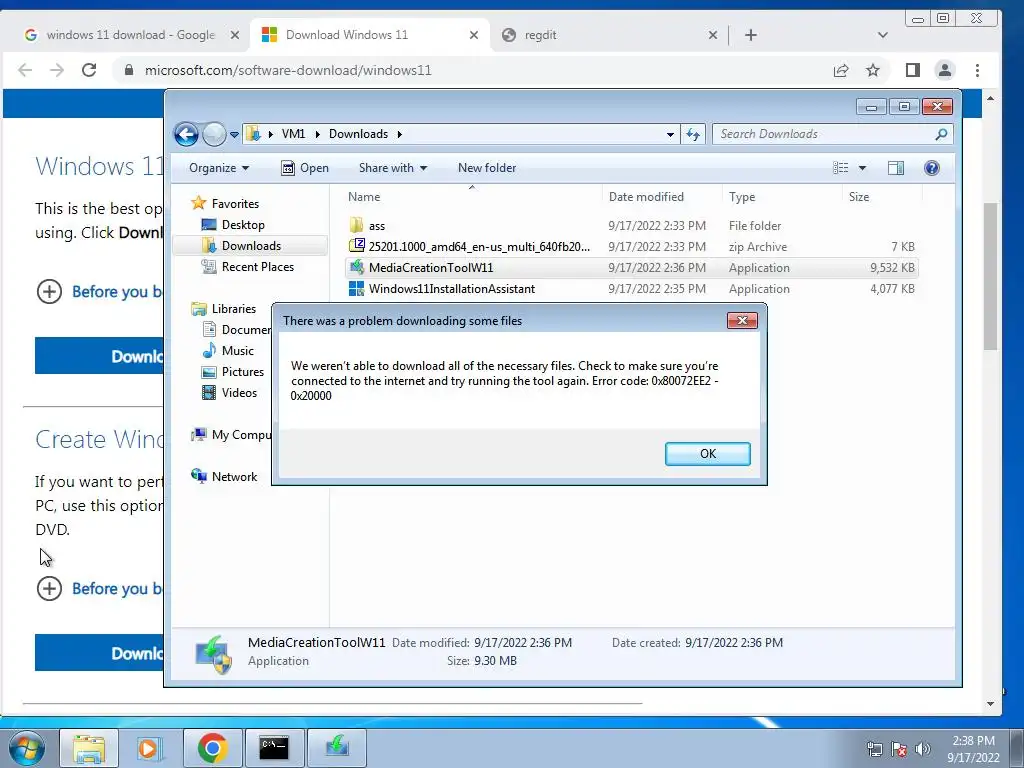Open the Windows Start button
This screenshot has width=1024, height=768.
pos(27,748)
